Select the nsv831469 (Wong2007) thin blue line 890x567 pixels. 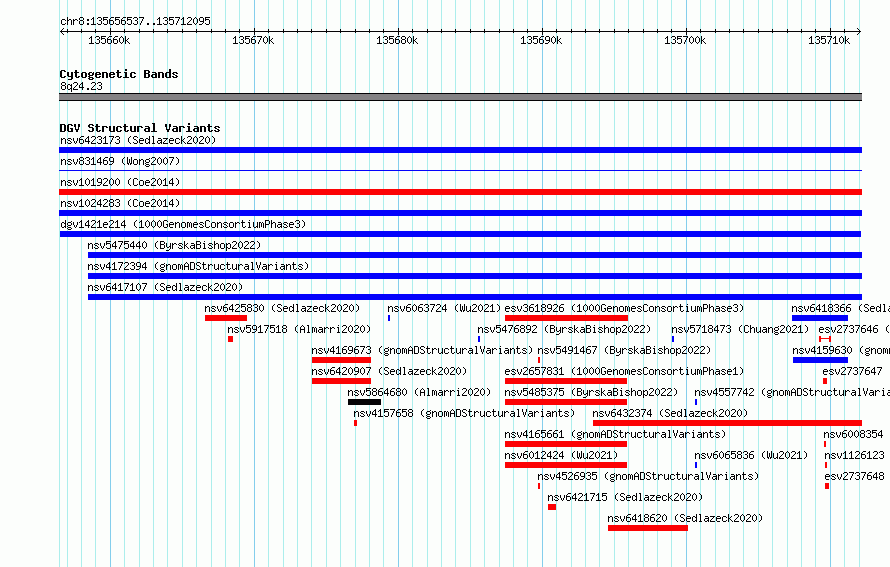460,170
